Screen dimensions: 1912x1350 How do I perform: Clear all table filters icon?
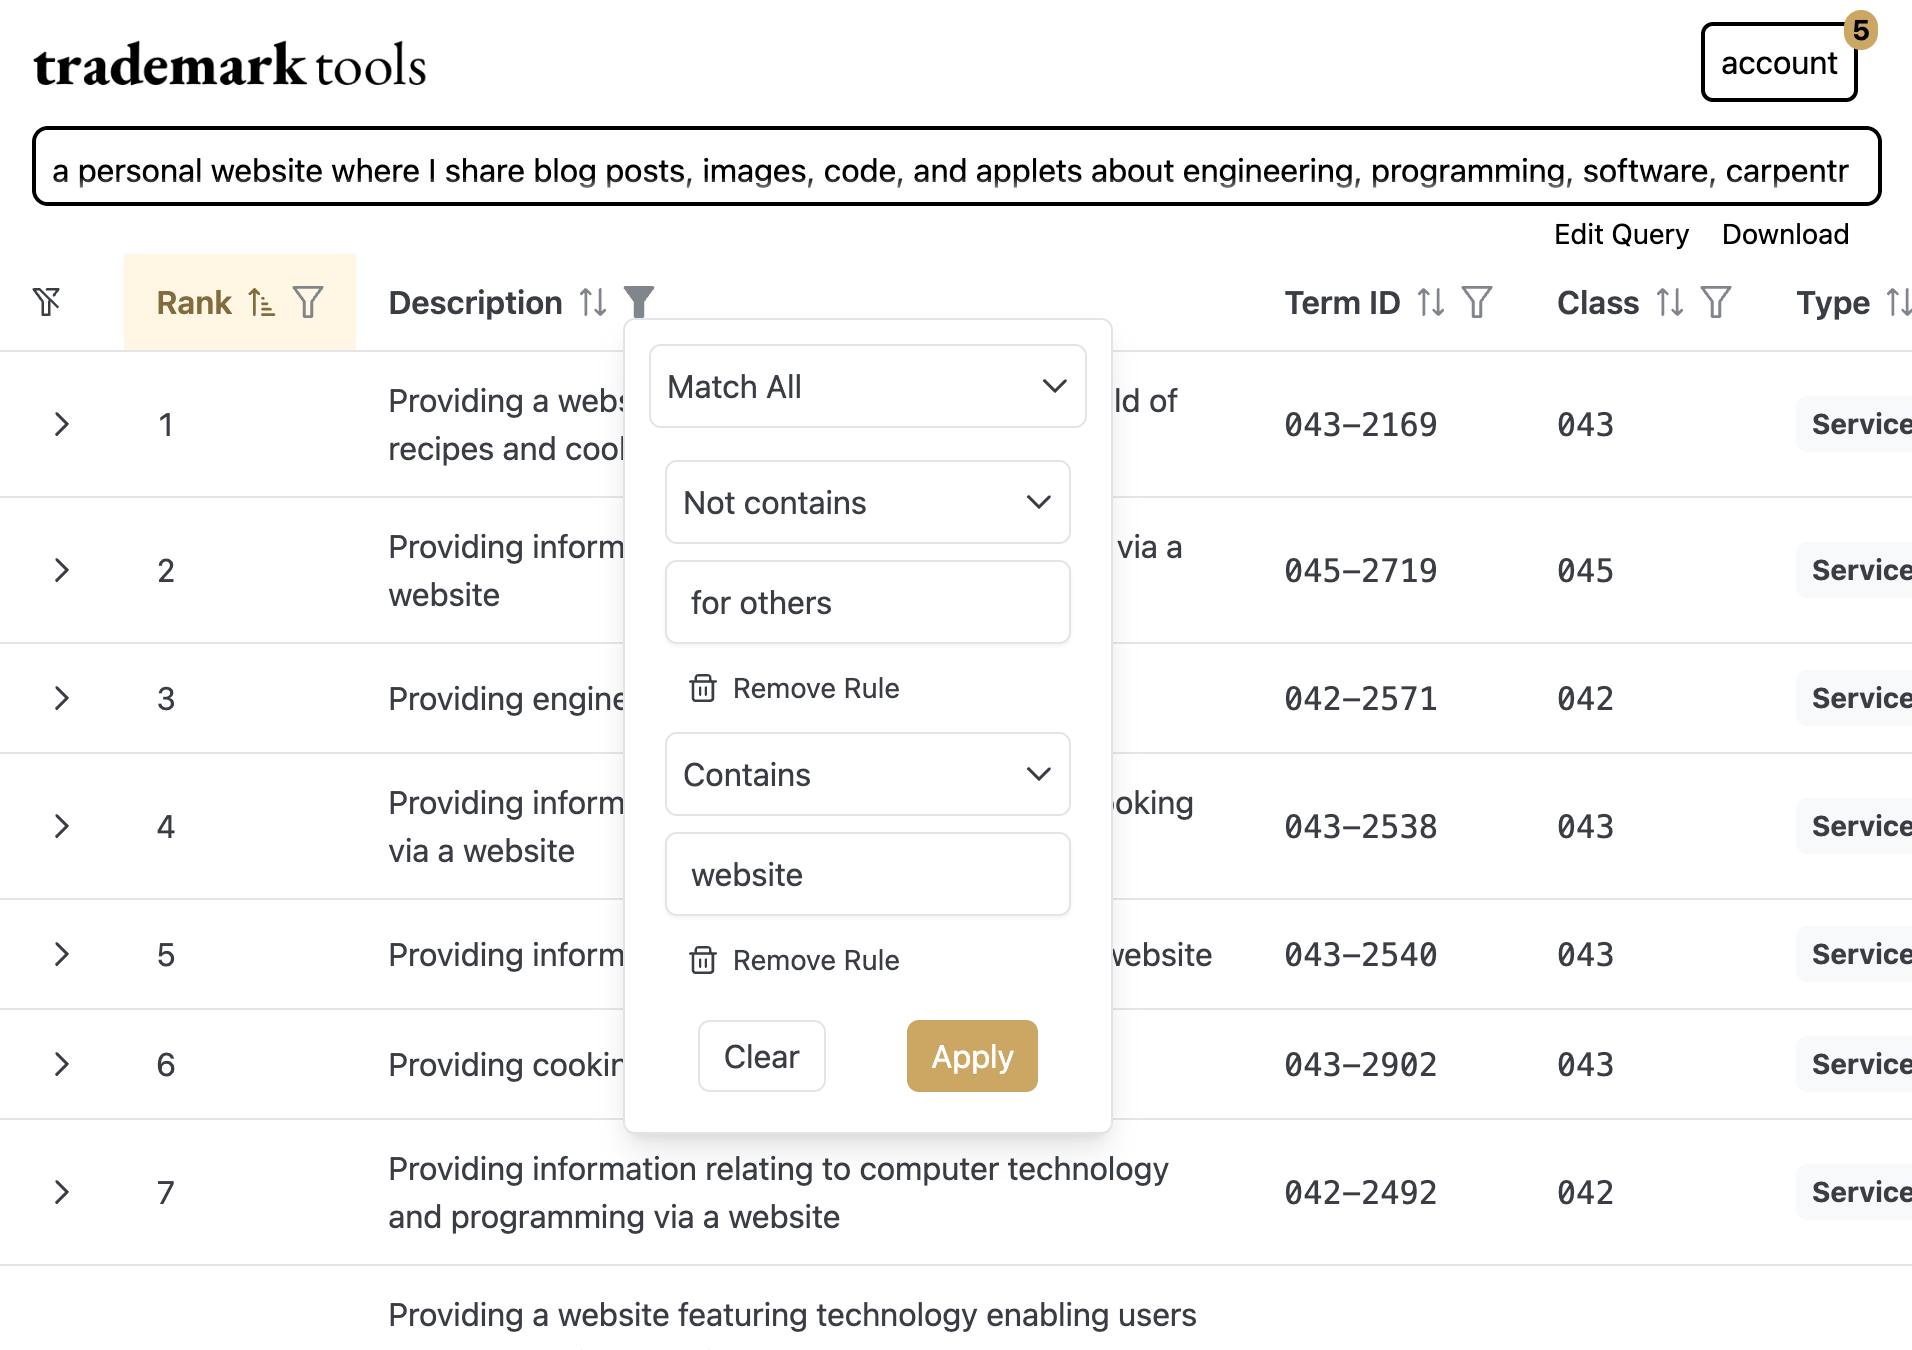coord(47,301)
